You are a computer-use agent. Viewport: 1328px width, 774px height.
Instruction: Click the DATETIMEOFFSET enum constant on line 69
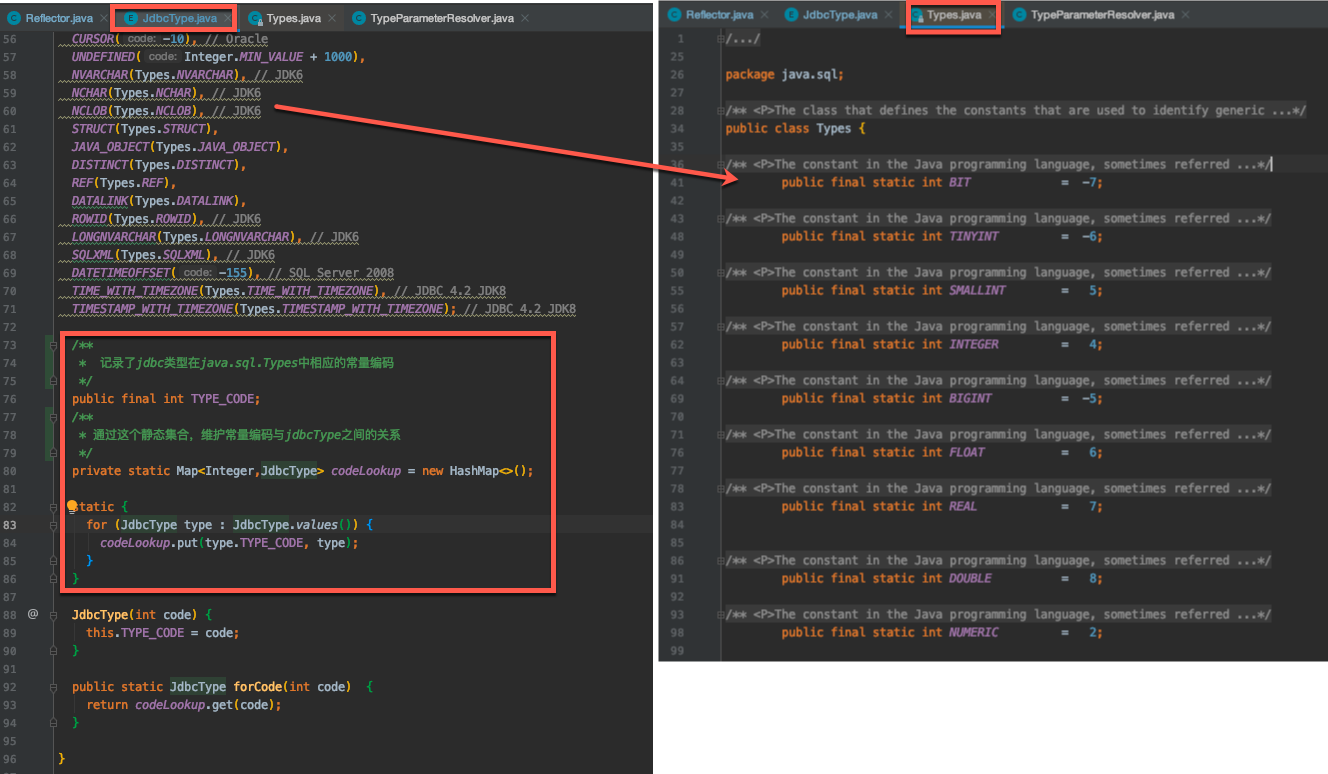click(x=121, y=273)
